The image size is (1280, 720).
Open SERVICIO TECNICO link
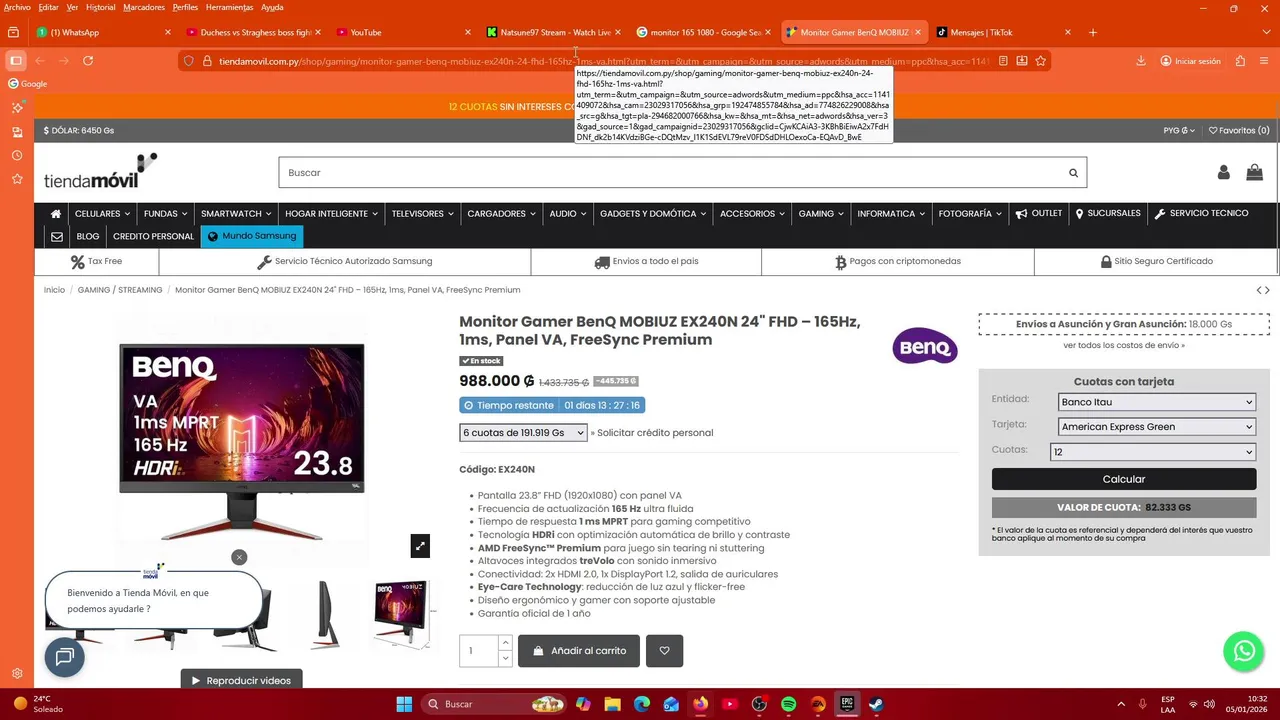click(1201, 213)
